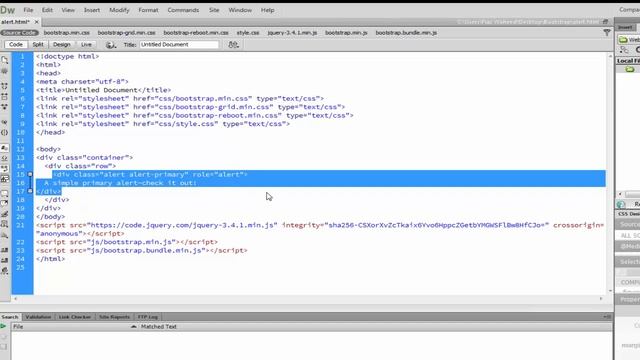Toggle Syntax Error Alerts icon

[4, 179]
